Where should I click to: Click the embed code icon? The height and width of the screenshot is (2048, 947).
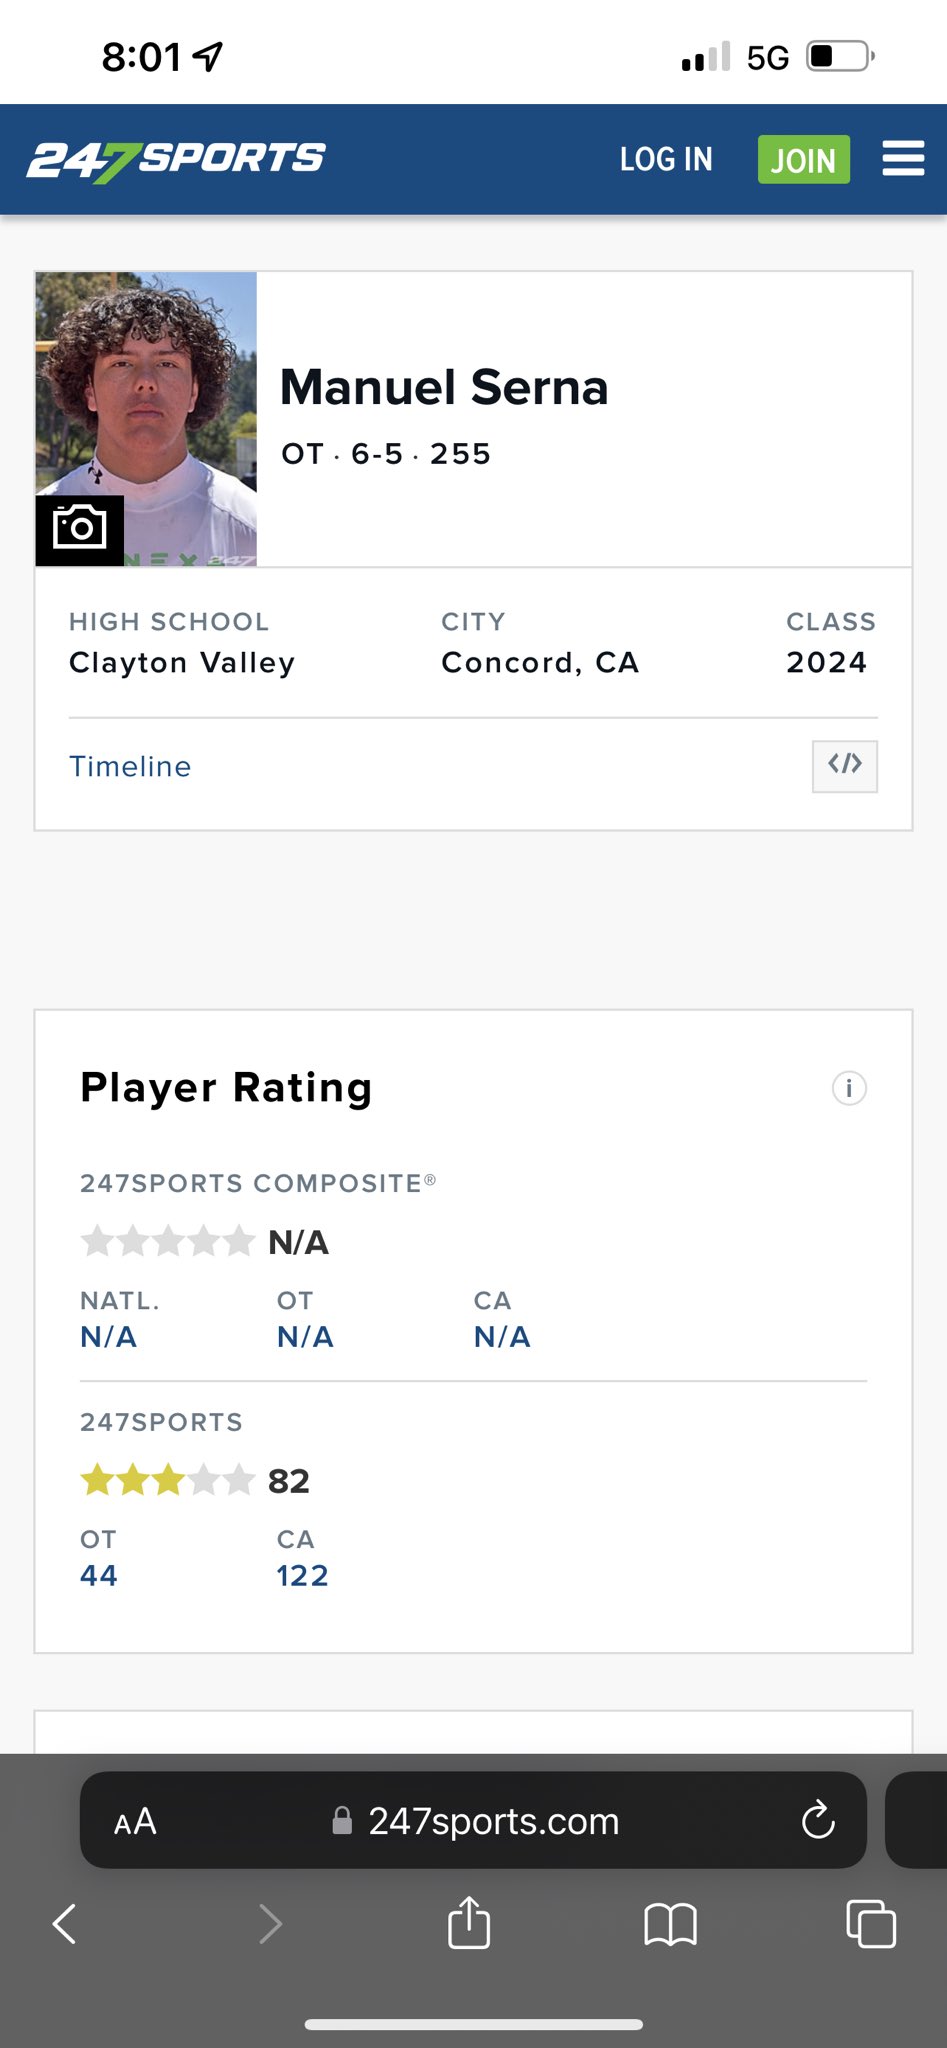point(844,766)
